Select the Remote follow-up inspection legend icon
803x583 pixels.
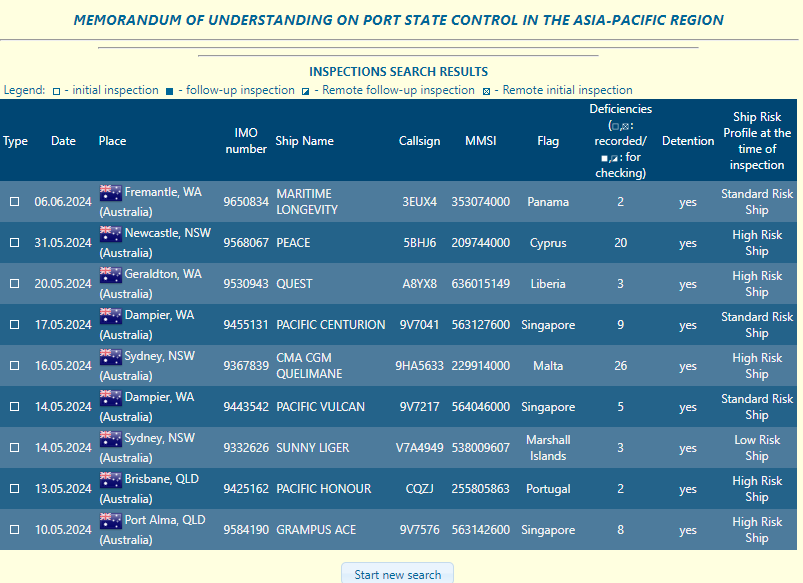coord(305,91)
